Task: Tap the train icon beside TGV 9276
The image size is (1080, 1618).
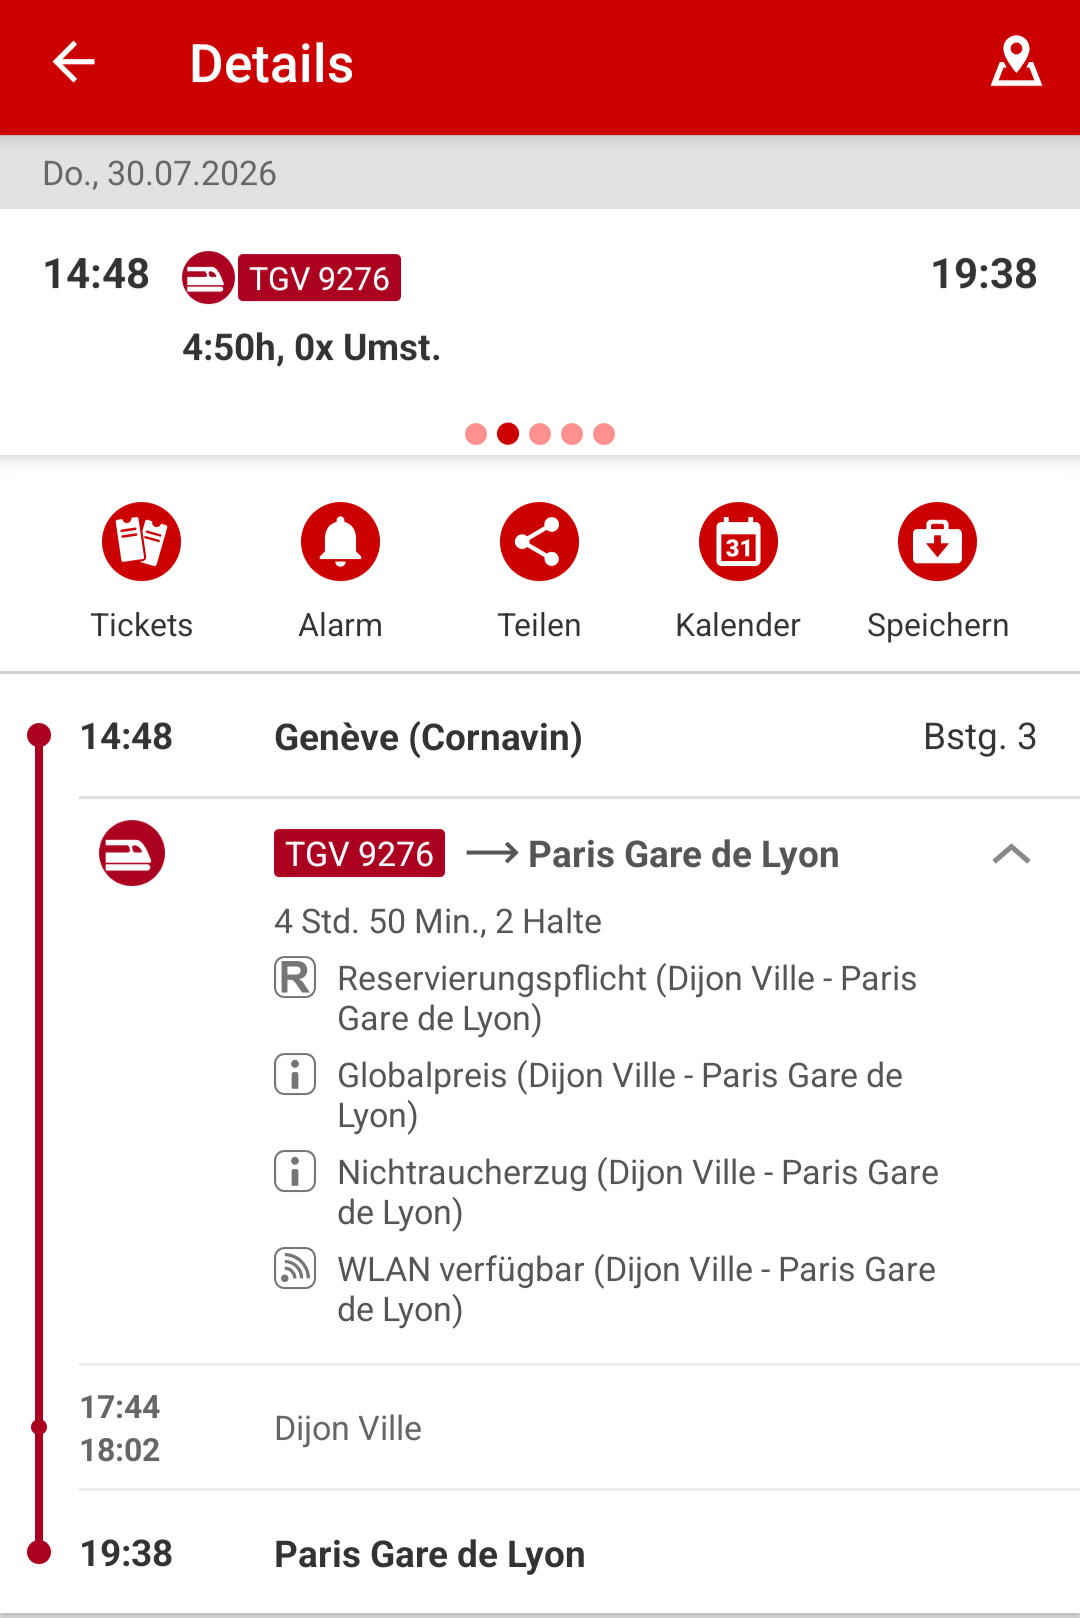Action: [x=132, y=853]
